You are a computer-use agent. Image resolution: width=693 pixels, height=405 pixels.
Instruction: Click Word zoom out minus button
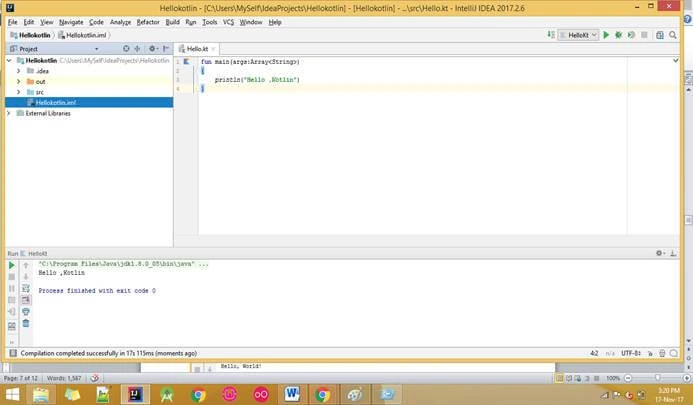tap(628, 378)
